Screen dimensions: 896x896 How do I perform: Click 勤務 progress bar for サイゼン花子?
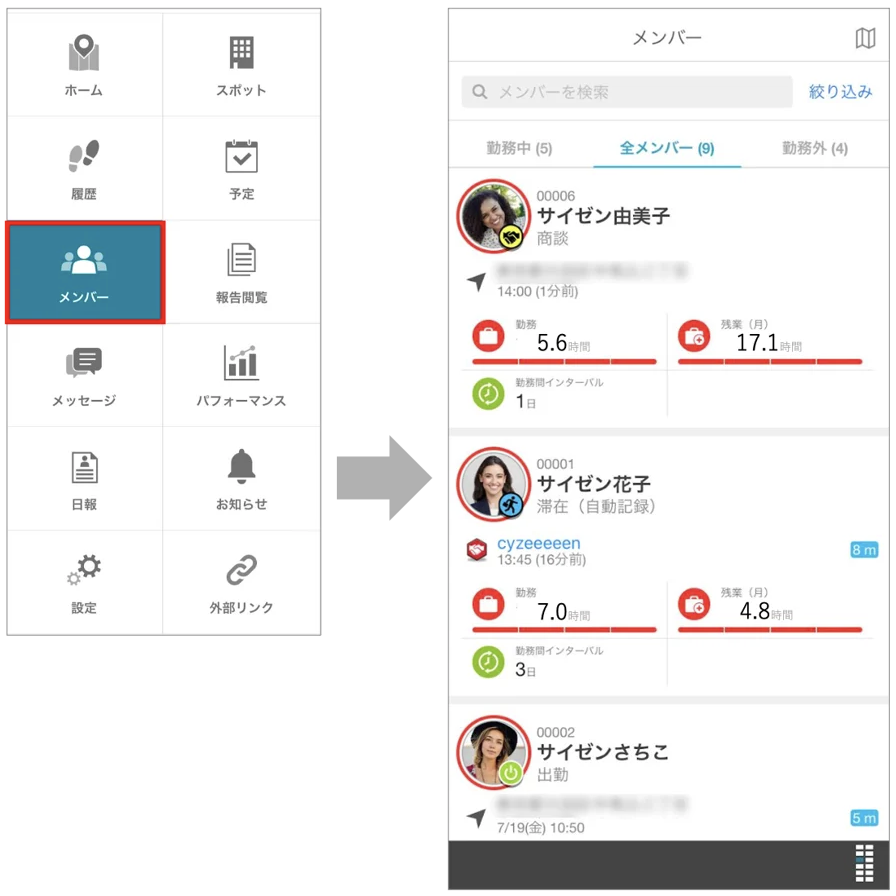pos(564,630)
